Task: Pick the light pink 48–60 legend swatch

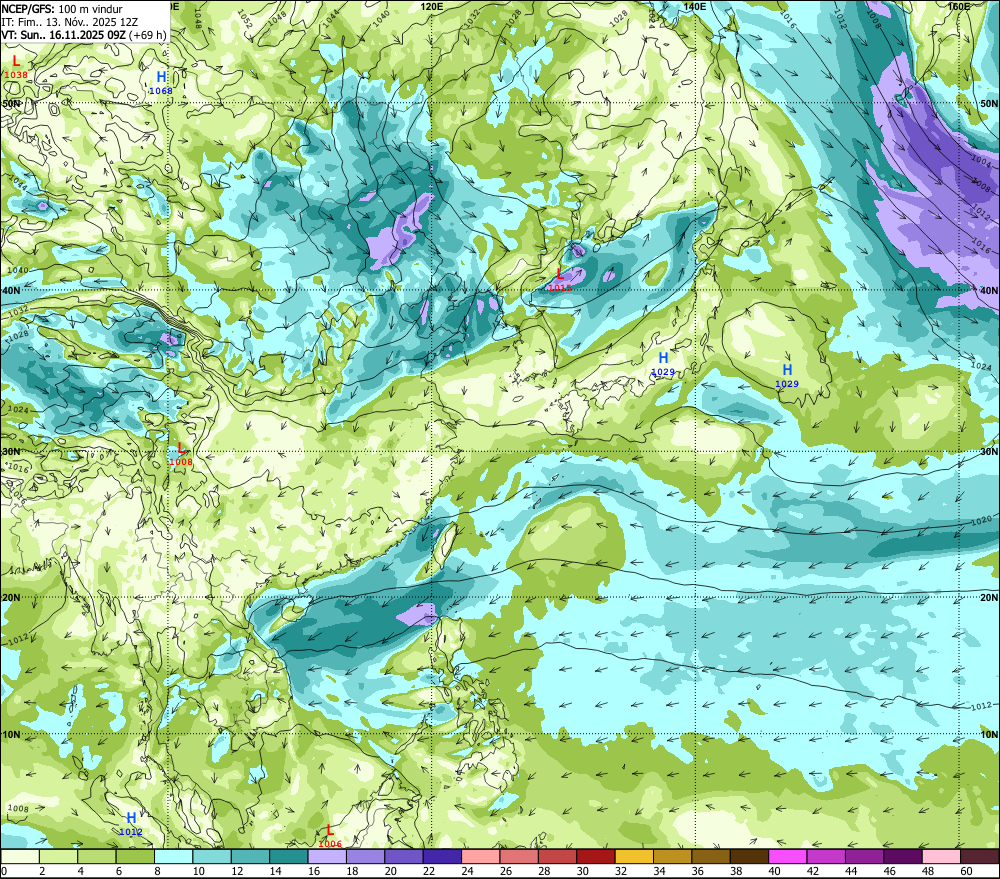Action: (941, 857)
